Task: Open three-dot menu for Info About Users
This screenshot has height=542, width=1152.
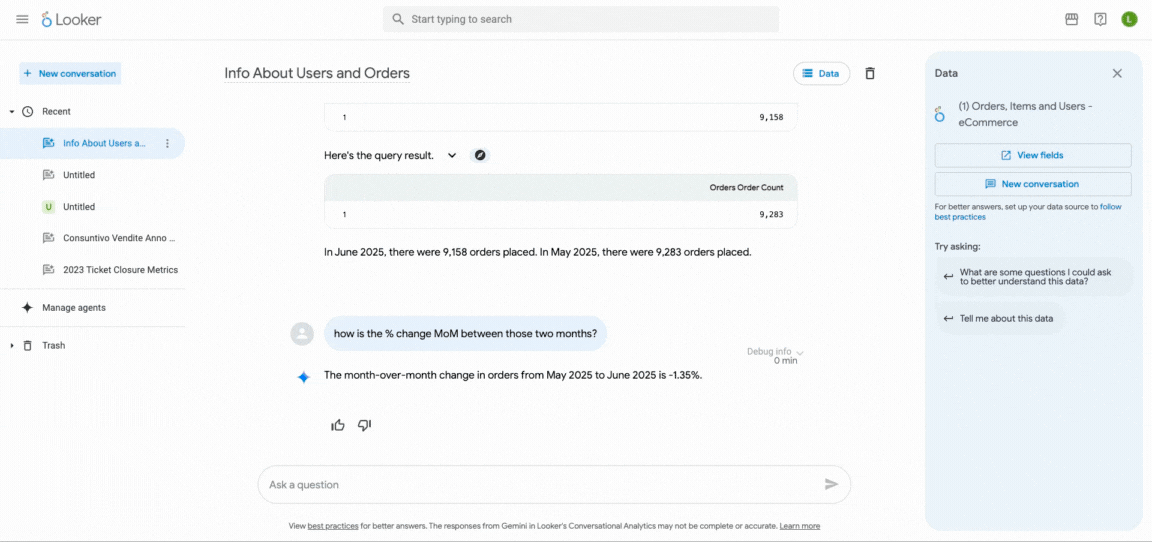Action: click(168, 143)
